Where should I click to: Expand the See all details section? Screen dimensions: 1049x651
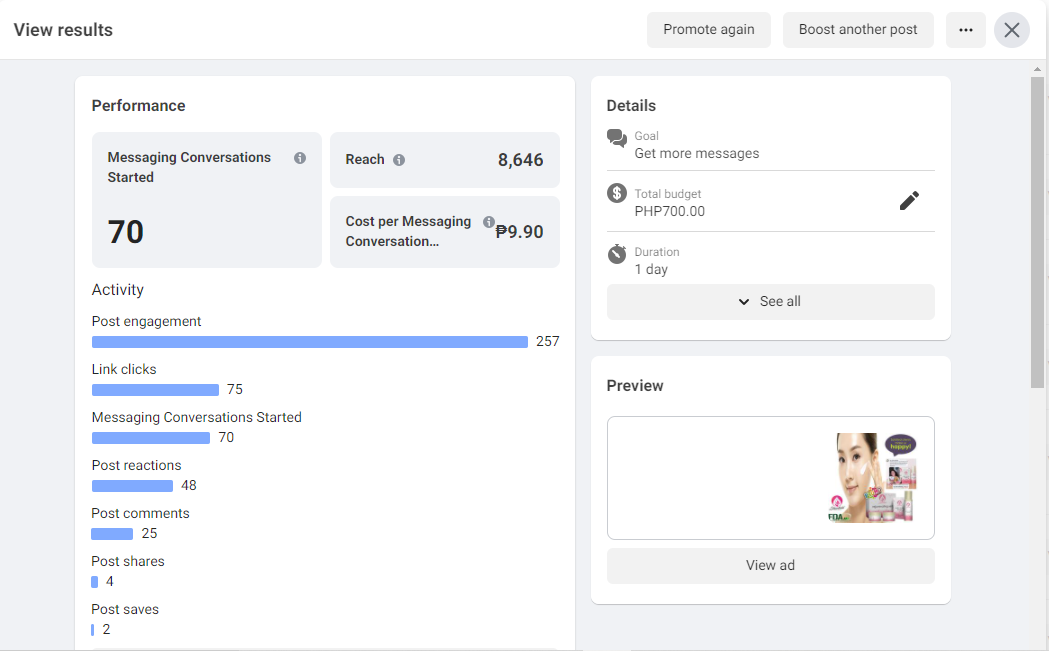pyautogui.click(x=770, y=302)
